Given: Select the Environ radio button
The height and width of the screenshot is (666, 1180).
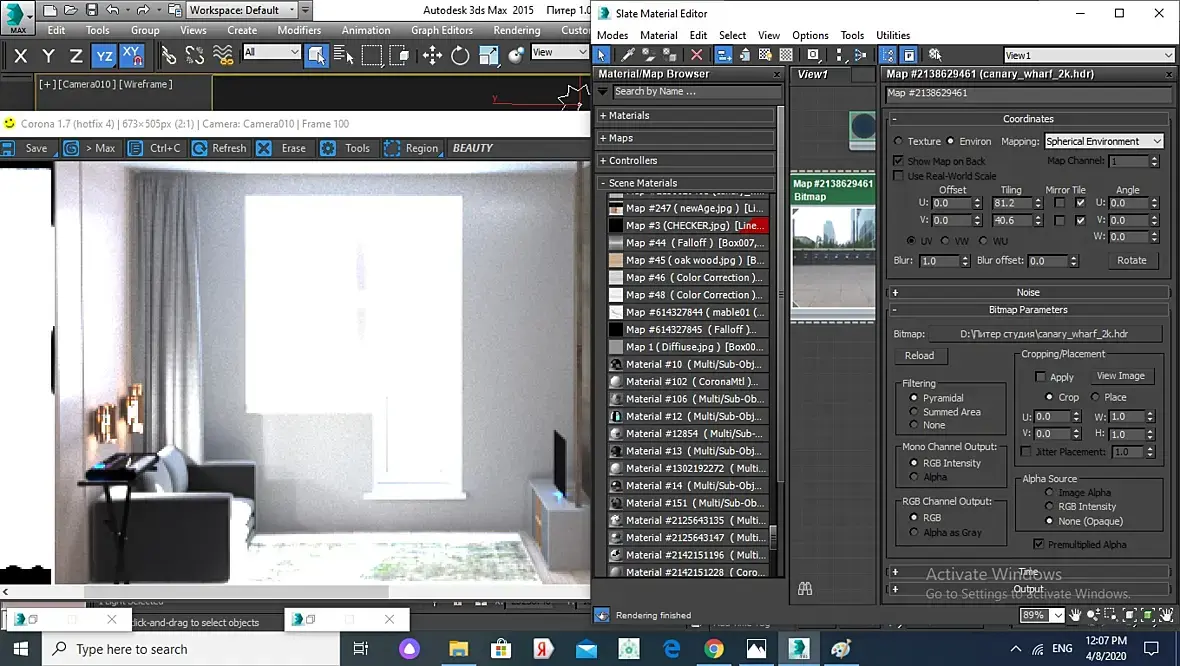Looking at the screenshot, I should point(950,141).
